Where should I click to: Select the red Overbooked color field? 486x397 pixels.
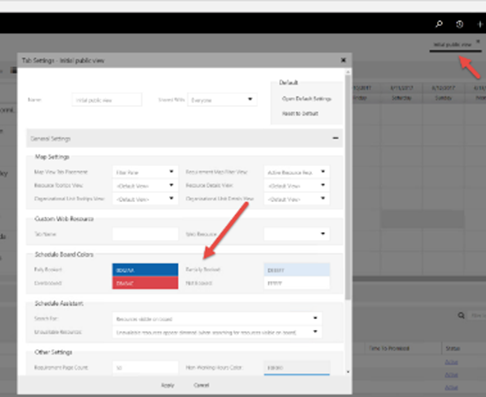click(x=145, y=283)
